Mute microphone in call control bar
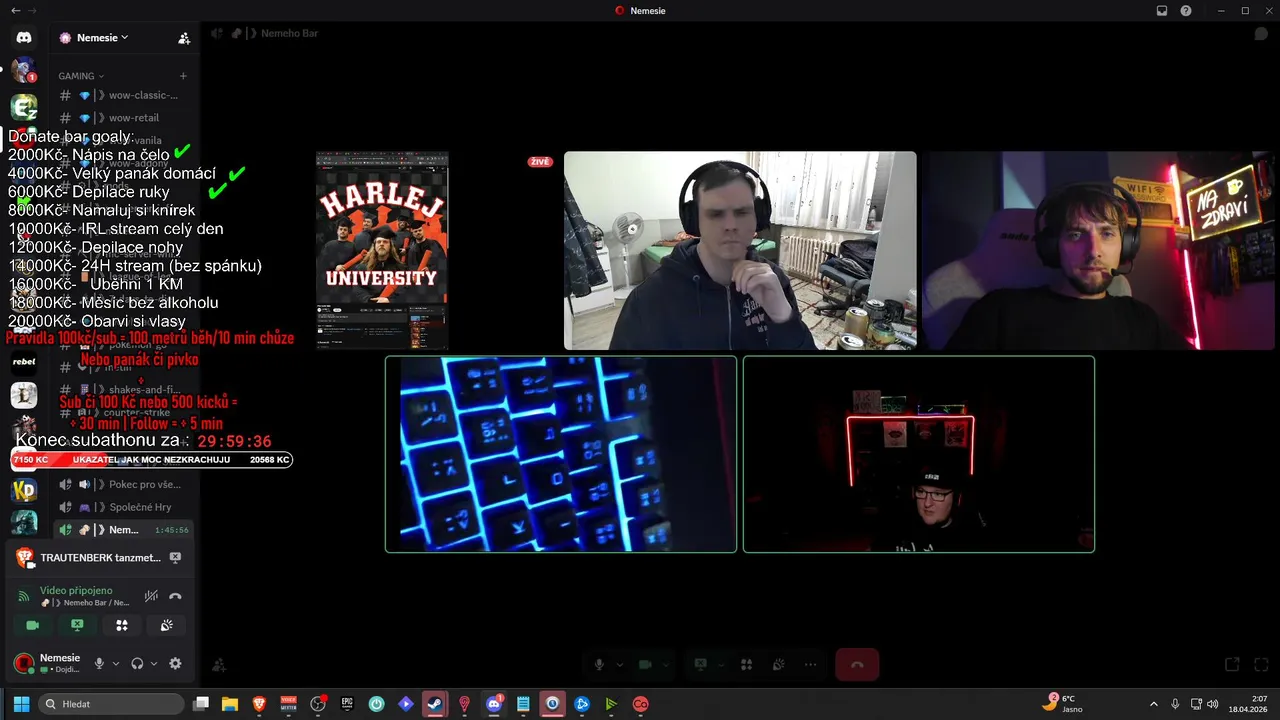Viewport: 1280px width, 720px height. point(599,664)
